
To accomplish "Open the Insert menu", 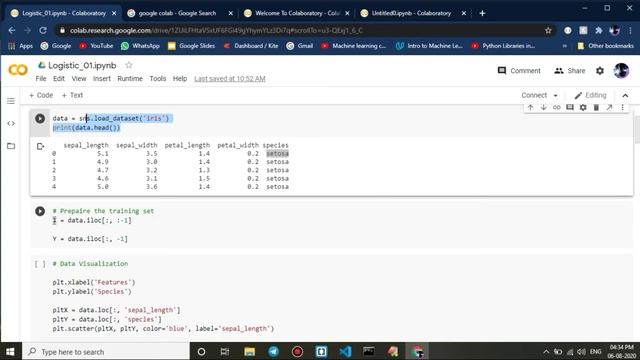I will [102, 79].
